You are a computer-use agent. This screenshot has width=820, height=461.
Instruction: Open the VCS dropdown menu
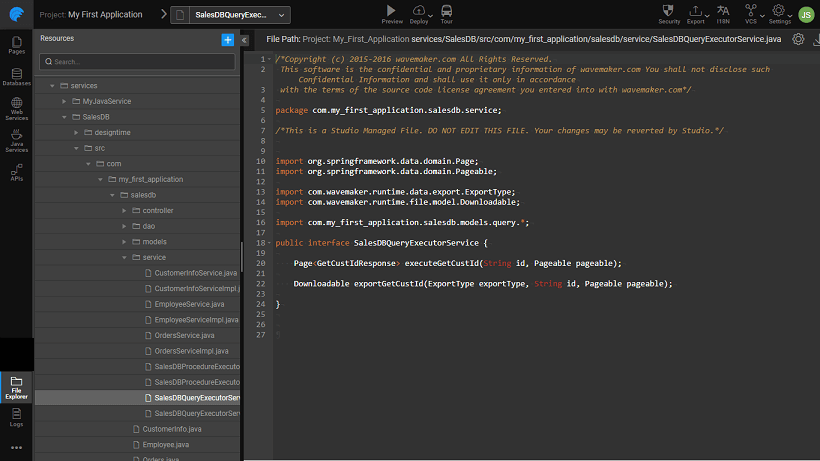pos(751,12)
